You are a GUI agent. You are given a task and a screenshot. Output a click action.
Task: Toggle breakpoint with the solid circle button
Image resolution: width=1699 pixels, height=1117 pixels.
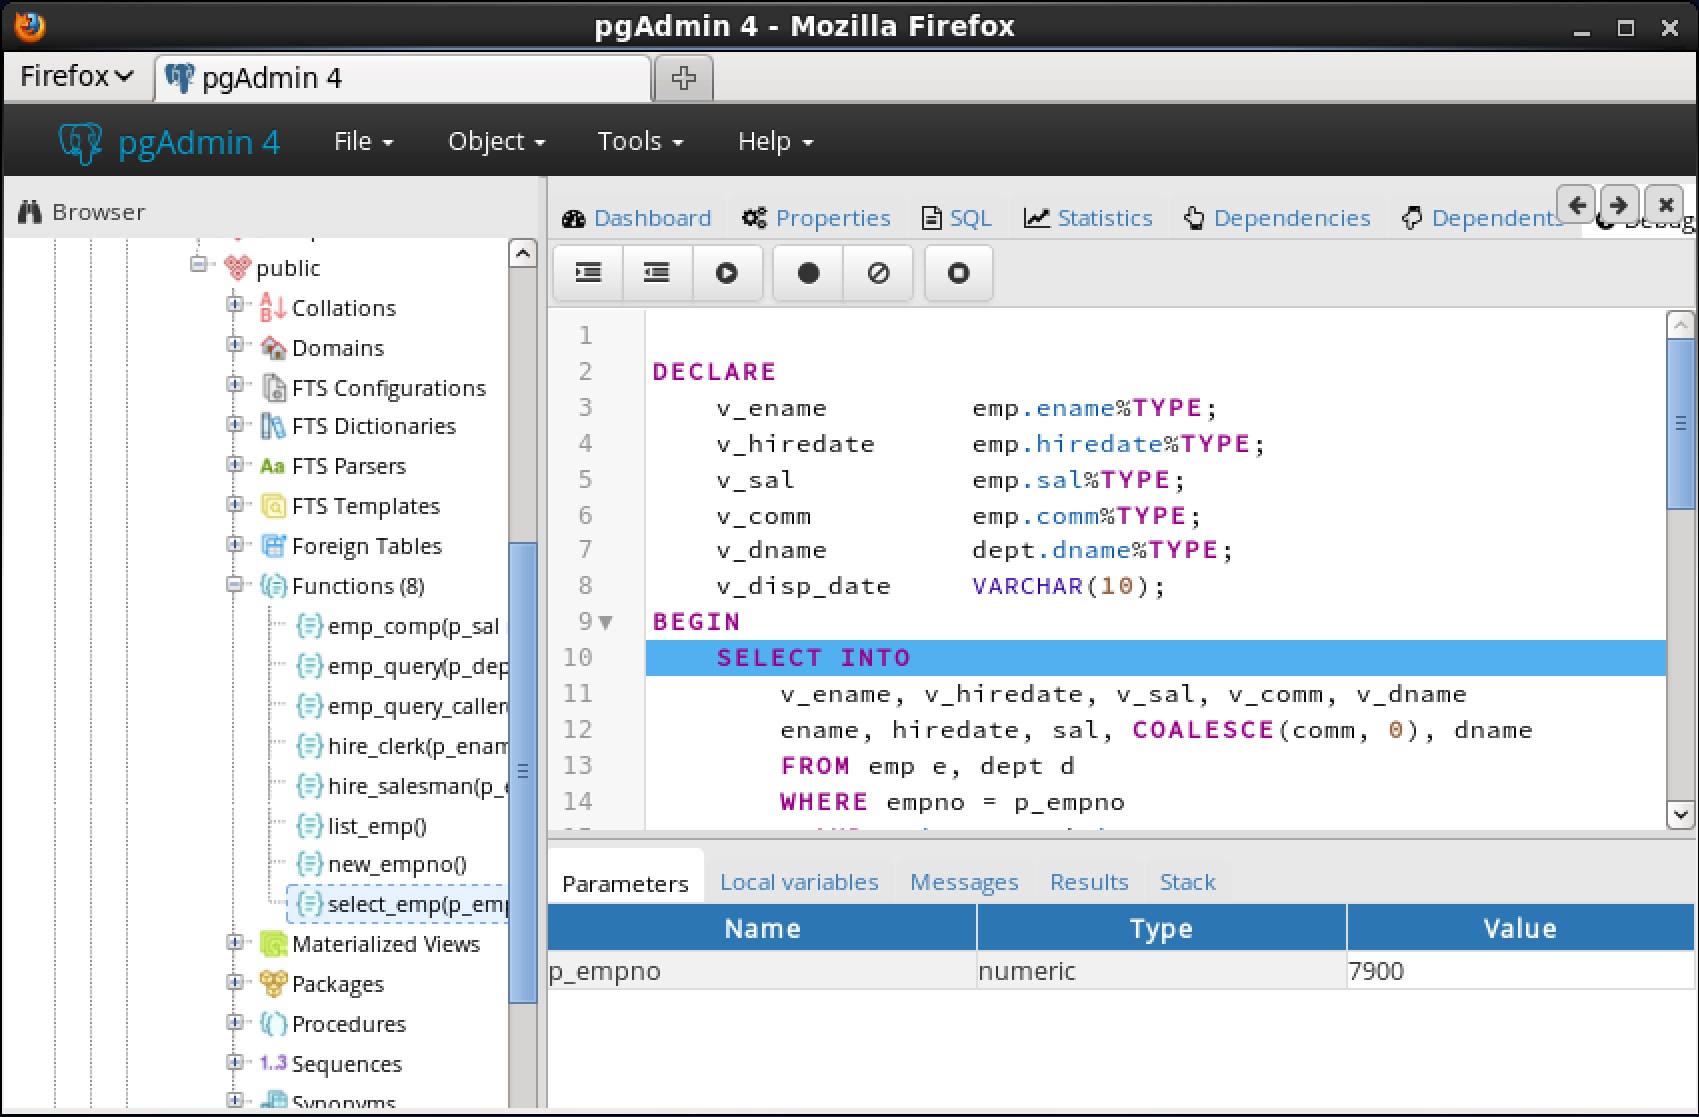click(x=808, y=273)
